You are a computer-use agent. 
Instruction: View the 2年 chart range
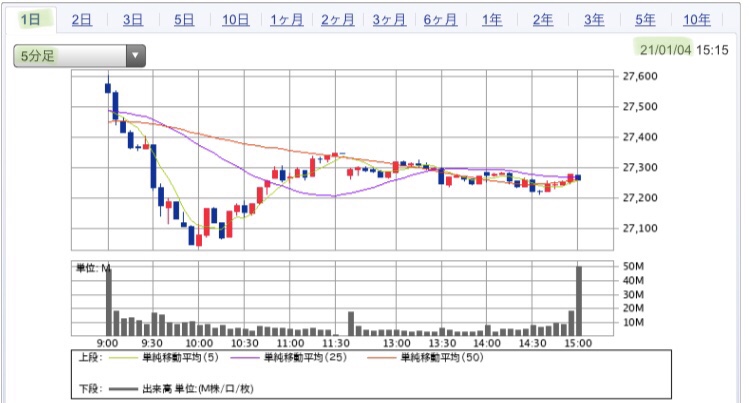(x=543, y=20)
